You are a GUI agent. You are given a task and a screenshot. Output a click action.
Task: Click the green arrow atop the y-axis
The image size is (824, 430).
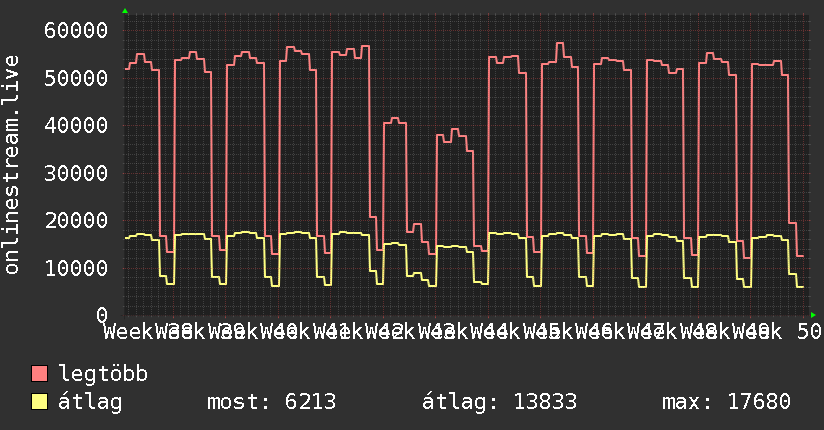point(125,11)
